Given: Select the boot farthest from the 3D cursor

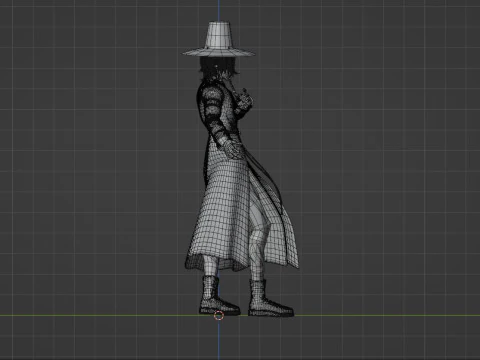Looking at the screenshot, I should click(270, 299).
